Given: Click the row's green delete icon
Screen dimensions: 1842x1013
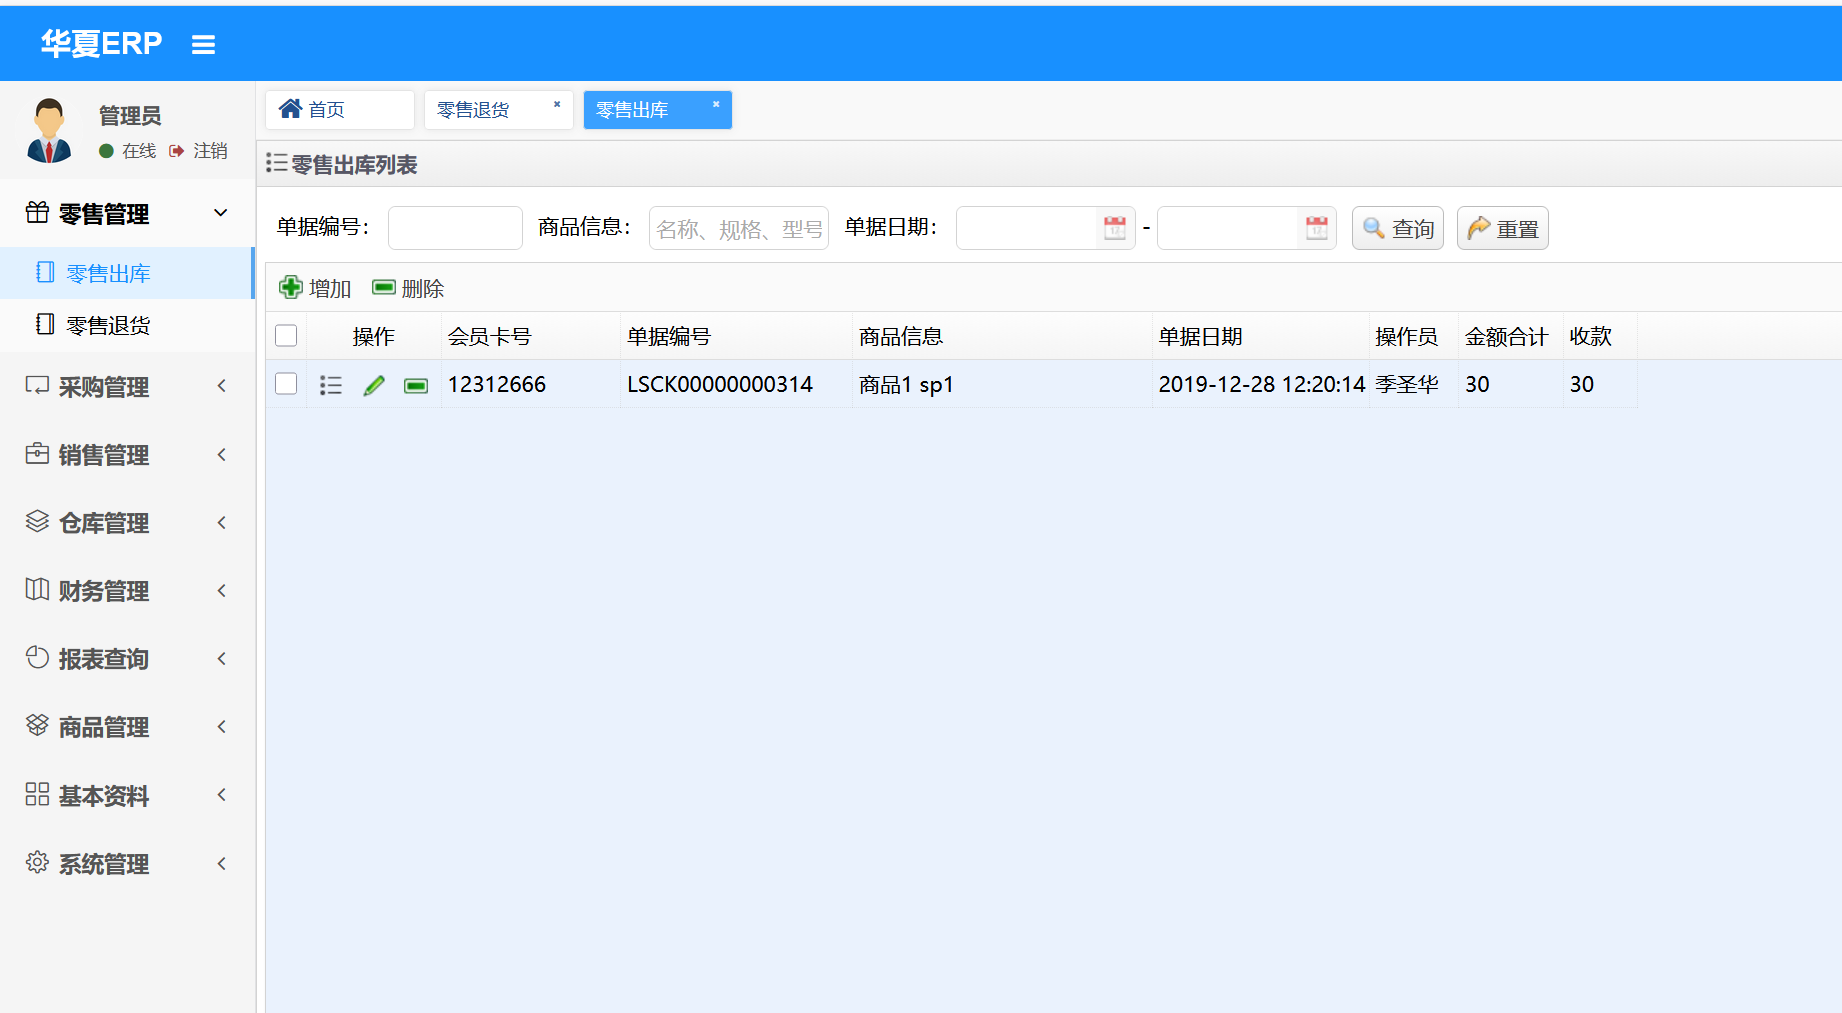Looking at the screenshot, I should (x=416, y=386).
